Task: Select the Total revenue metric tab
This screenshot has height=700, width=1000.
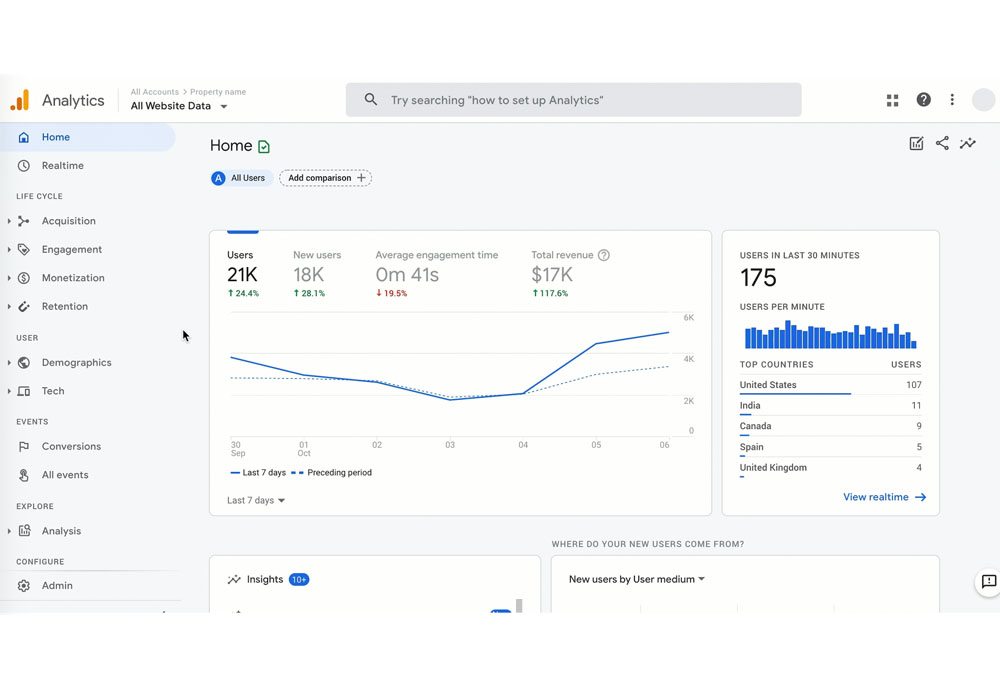Action: tap(570, 275)
